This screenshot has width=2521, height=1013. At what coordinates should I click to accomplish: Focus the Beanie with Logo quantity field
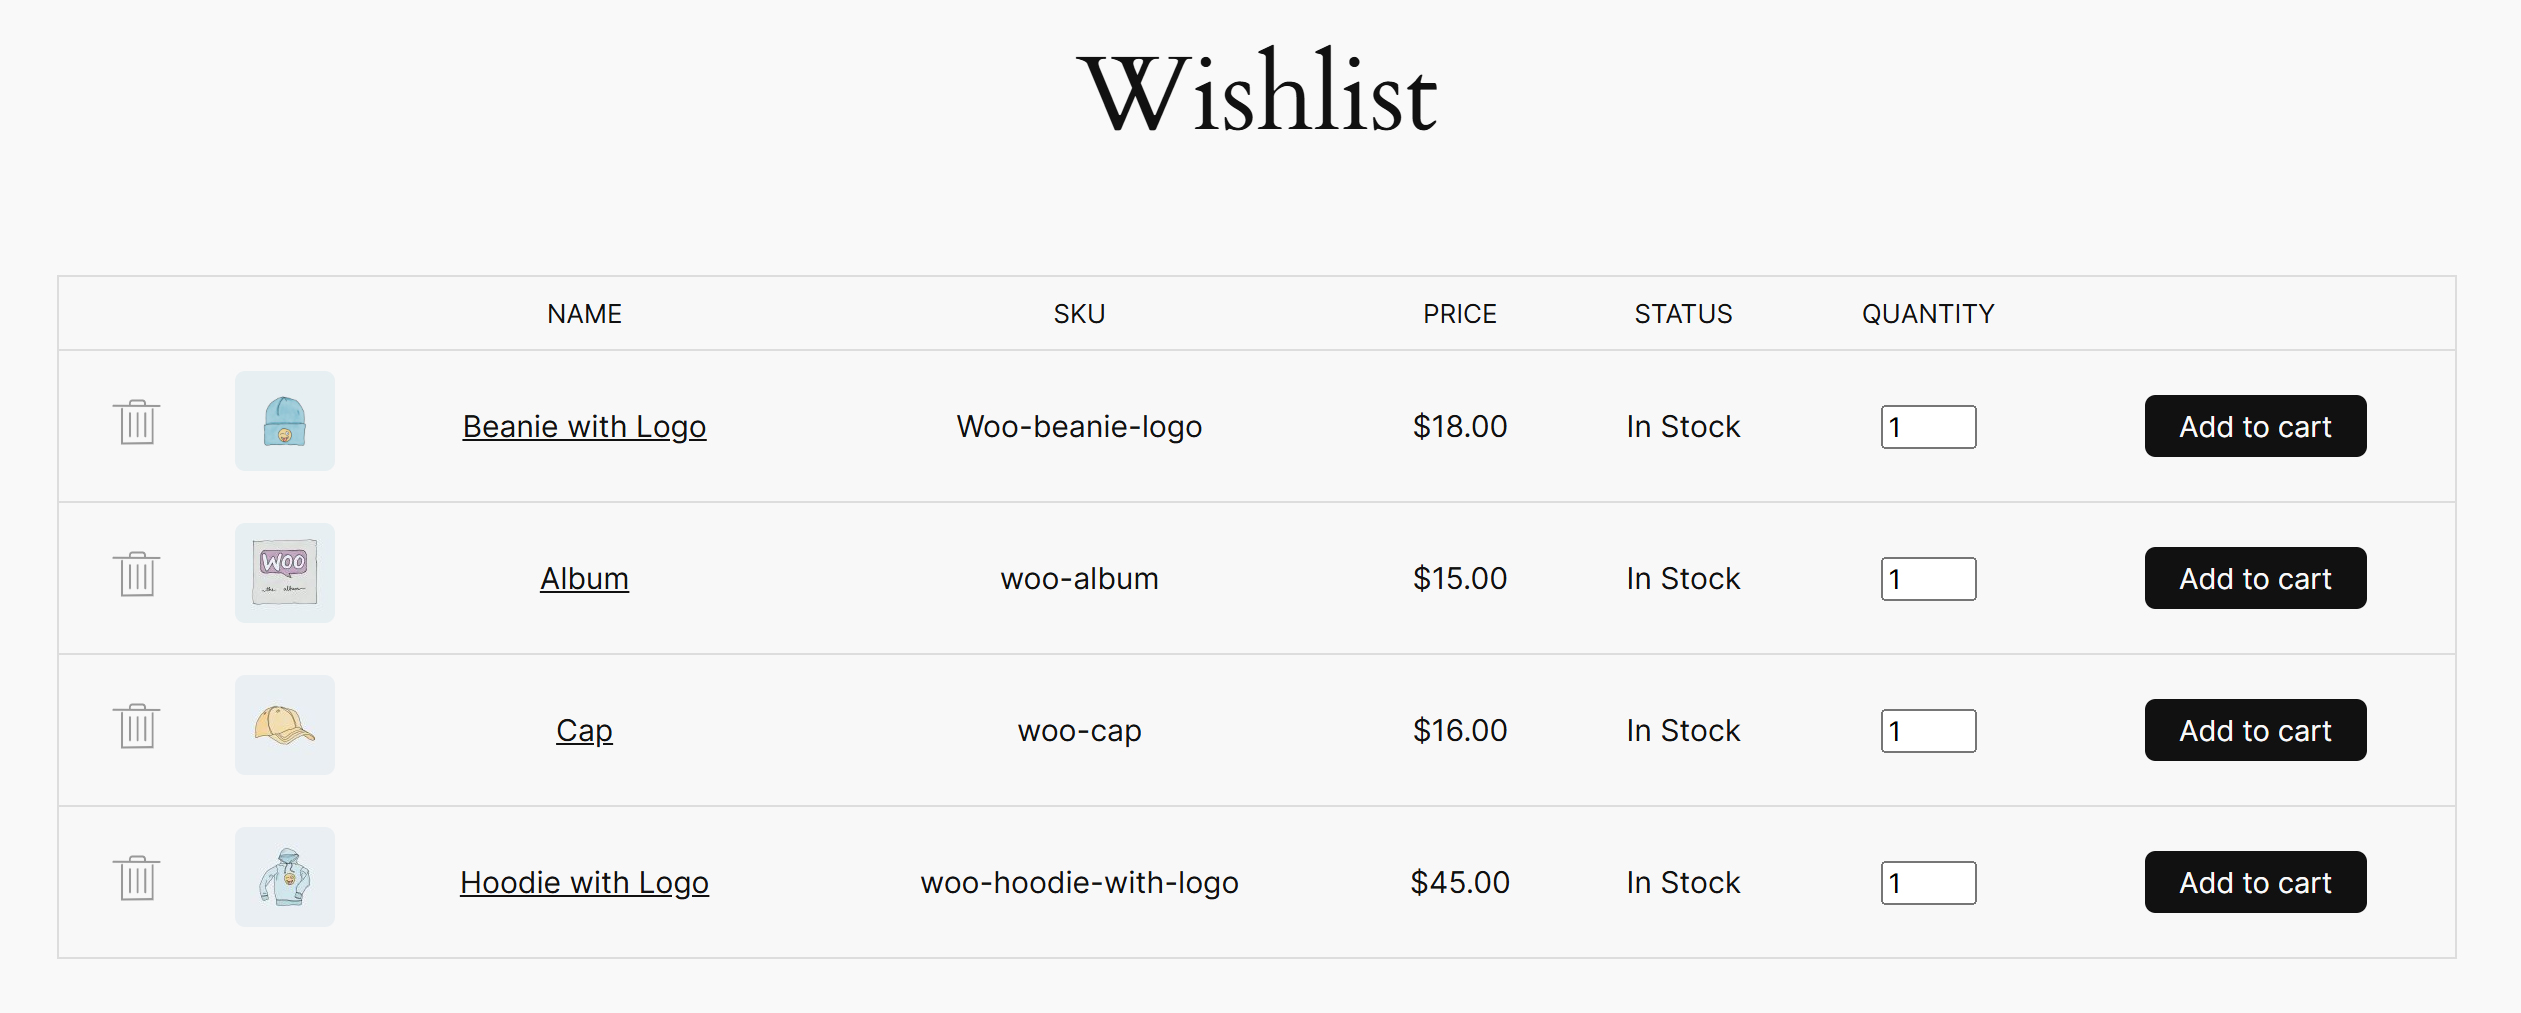tap(1928, 427)
